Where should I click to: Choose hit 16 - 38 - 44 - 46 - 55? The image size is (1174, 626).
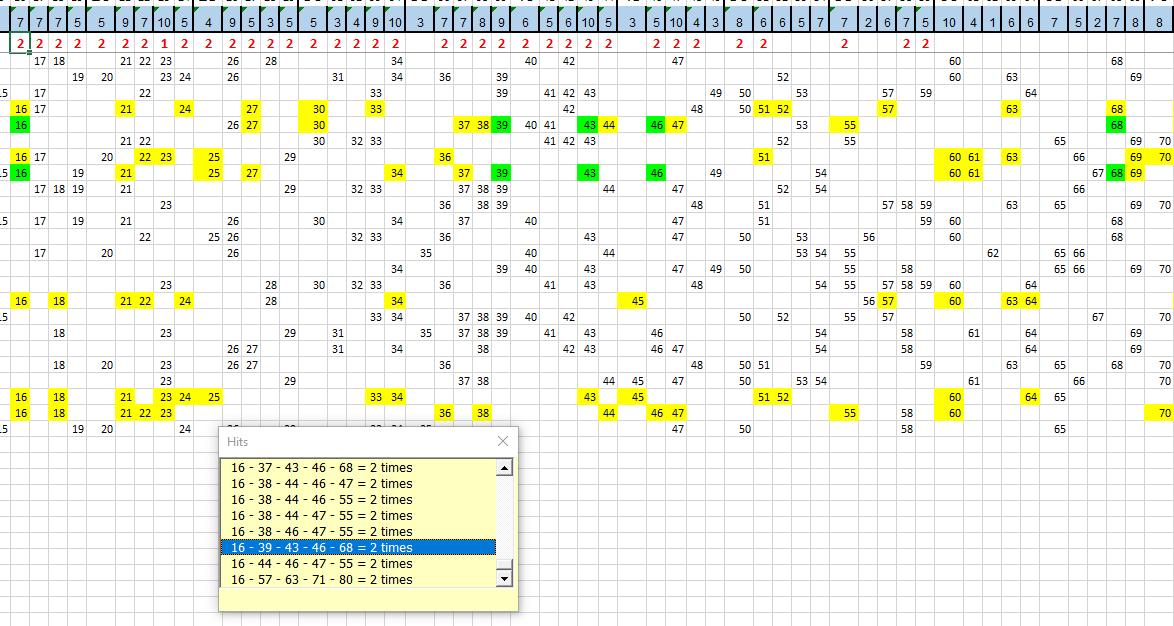321,499
